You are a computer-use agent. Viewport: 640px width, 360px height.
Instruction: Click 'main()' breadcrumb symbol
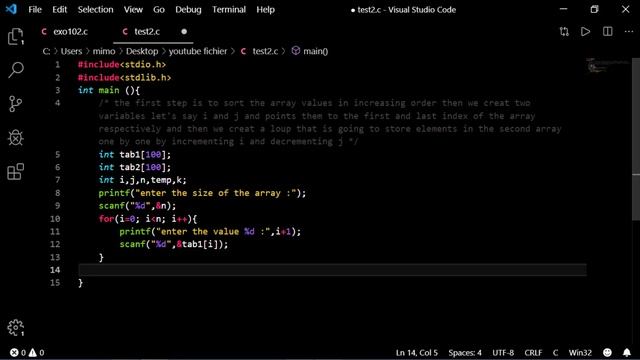pos(316,51)
